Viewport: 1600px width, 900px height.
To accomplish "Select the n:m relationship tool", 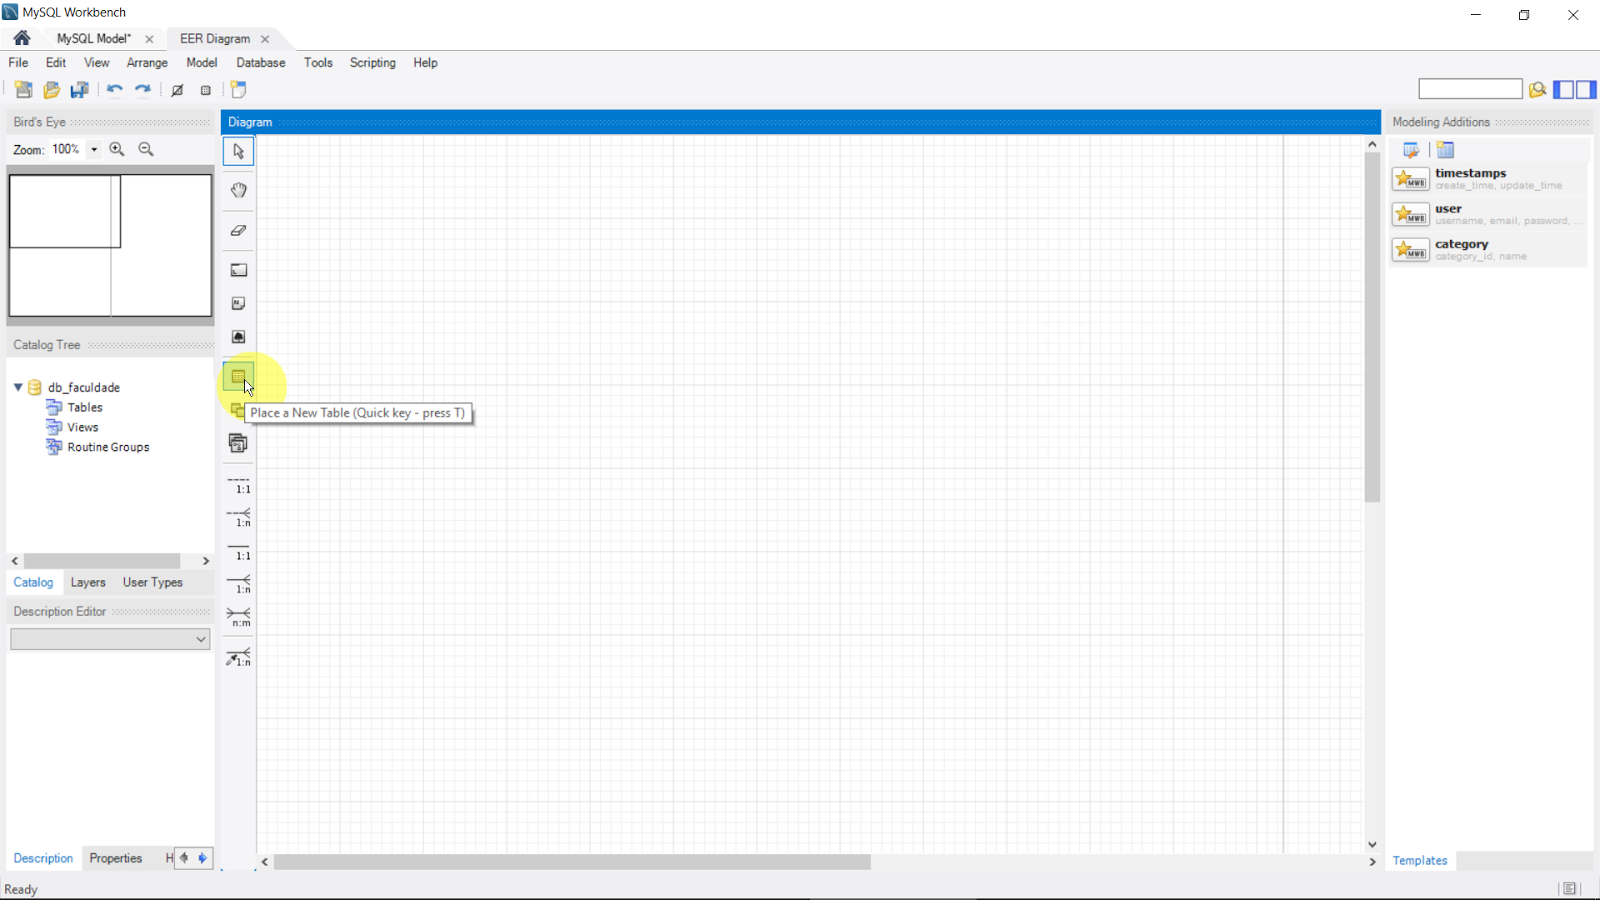I will pos(239,618).
